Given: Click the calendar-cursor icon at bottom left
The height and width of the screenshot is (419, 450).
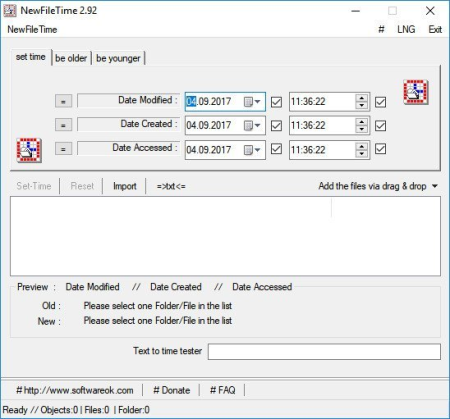Looking at the screenshot, I should click(29, 150).
